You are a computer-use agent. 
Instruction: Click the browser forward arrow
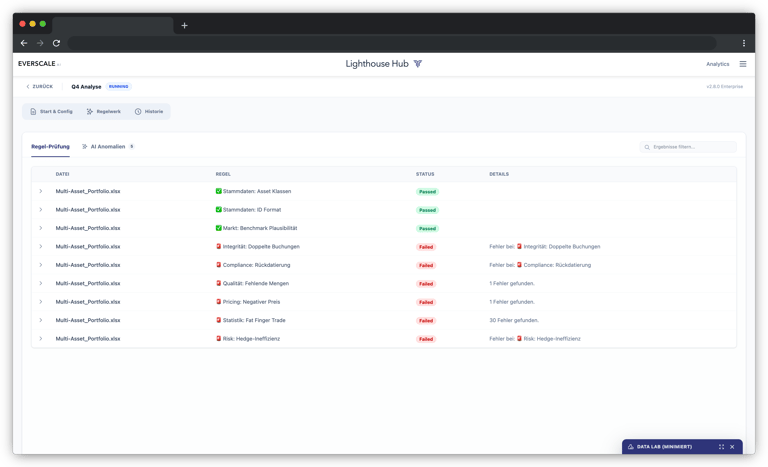tap(40, 43)
